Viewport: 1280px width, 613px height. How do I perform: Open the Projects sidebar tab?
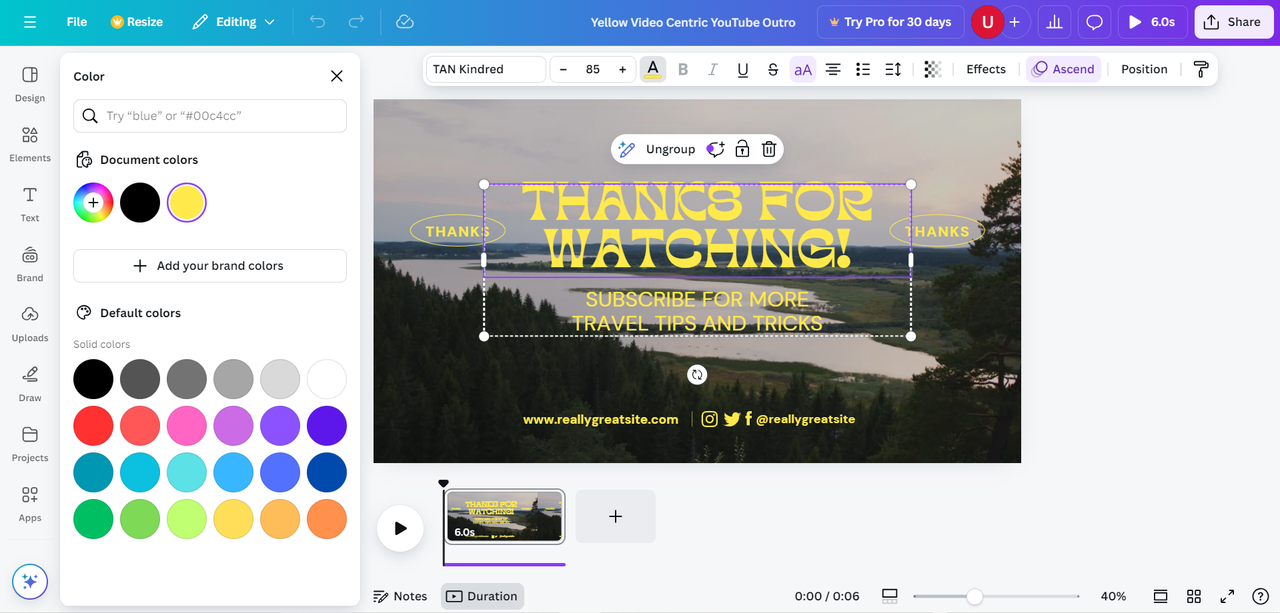(x=30, y=444)
